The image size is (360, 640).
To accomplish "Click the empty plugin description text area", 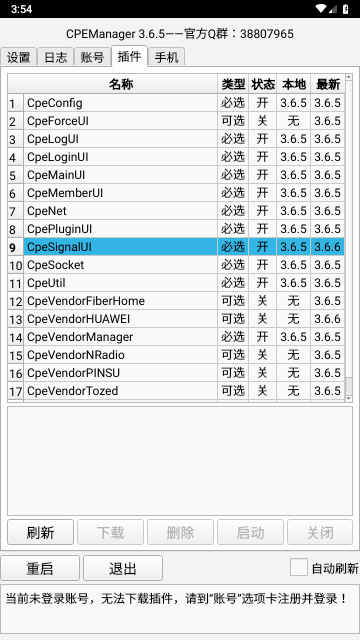I will pyautogui.click(x=180, y=461).
